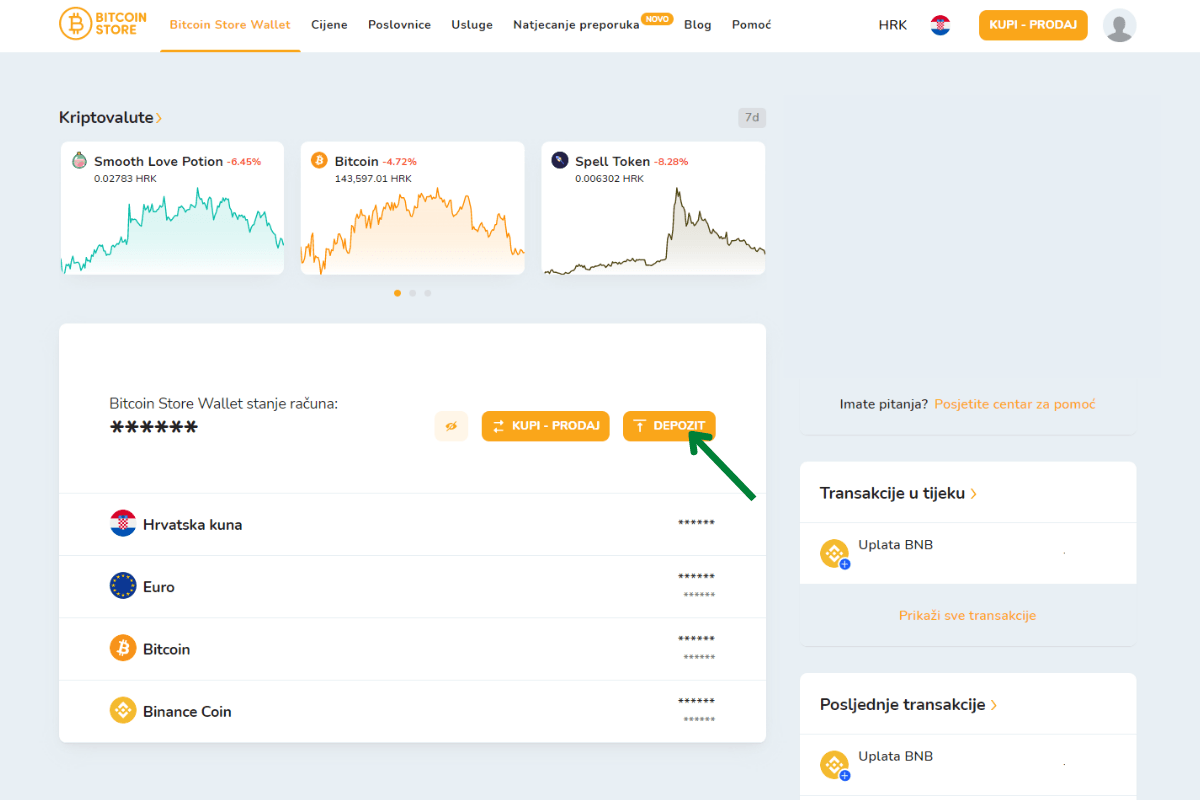
Task: Click the Spell Token icon
Action: tap(559, 160)
